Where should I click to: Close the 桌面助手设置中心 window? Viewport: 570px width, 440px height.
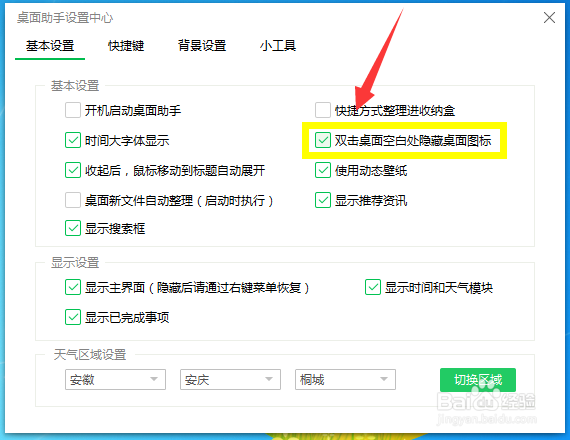click(x=549, y=17)
